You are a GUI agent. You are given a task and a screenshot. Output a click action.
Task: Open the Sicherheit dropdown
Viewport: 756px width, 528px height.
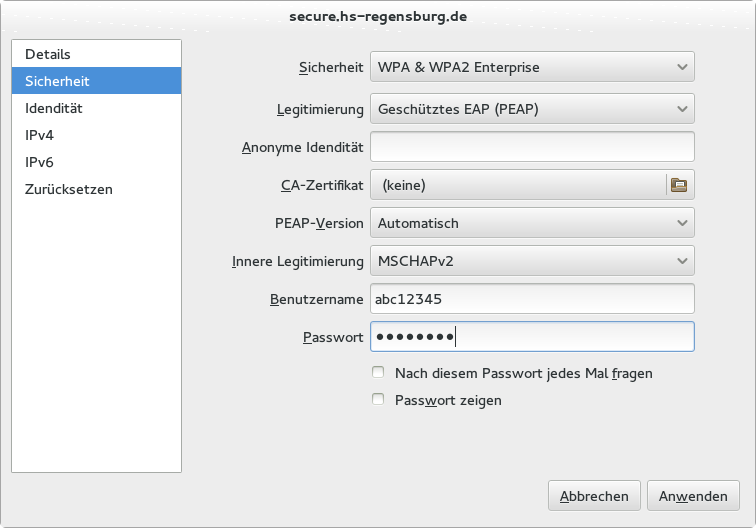click(x=532, y=68)
